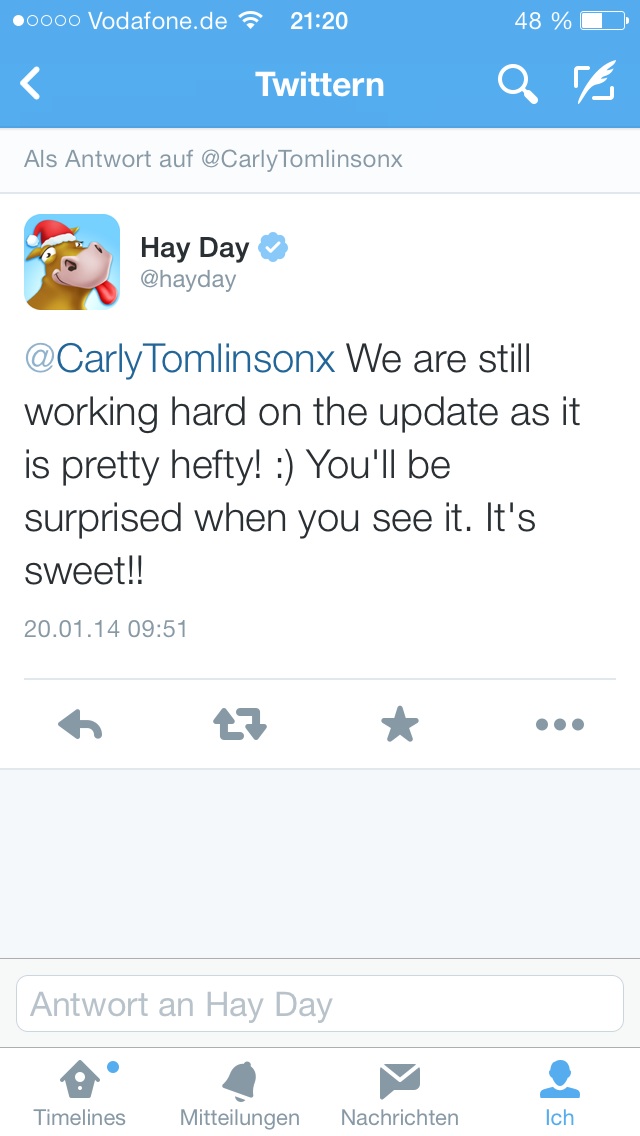The image size is (640, 1136).
Task: Compose a new tweet
Action: coord(593,84)
